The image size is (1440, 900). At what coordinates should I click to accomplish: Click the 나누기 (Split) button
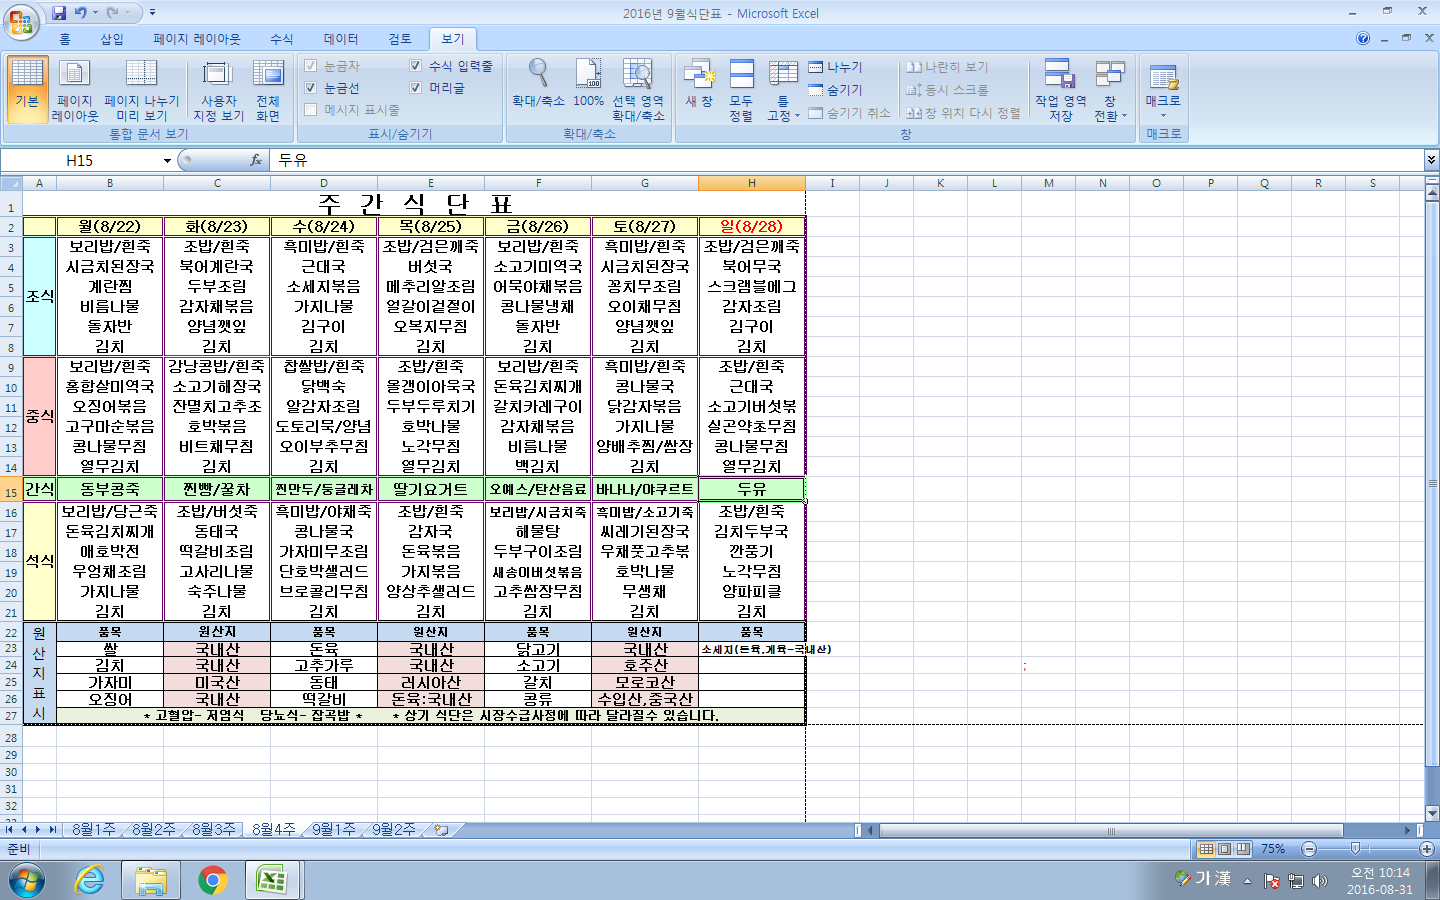click(x=836, y=67)
